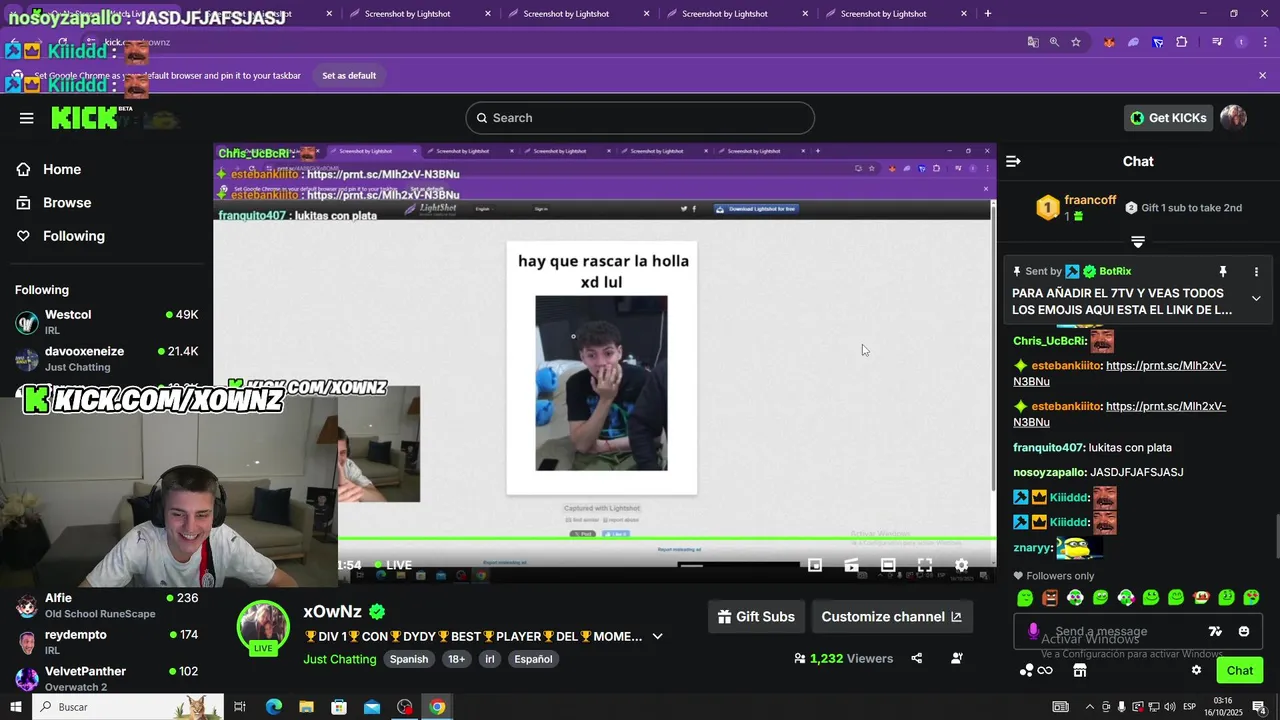Open a new Chrome tab

tap(988, 14)
